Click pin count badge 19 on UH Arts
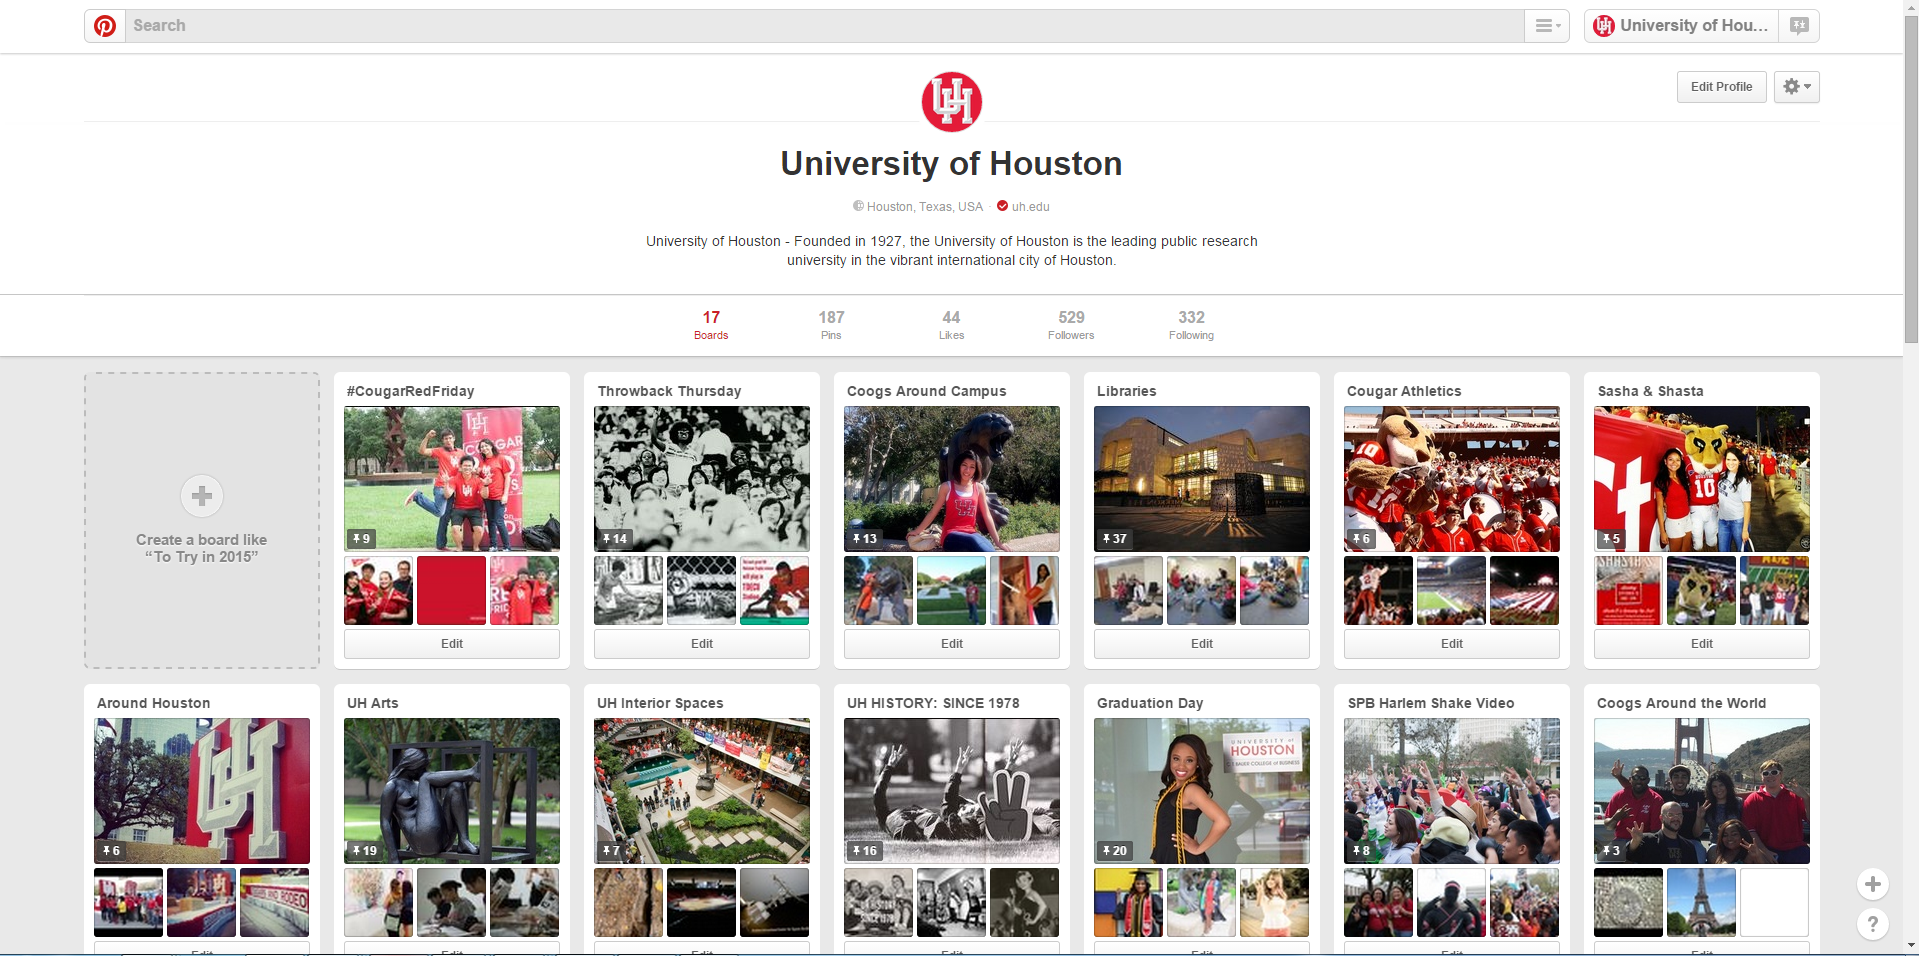This screenshot has width=1919, height=956. click(365, 850)
